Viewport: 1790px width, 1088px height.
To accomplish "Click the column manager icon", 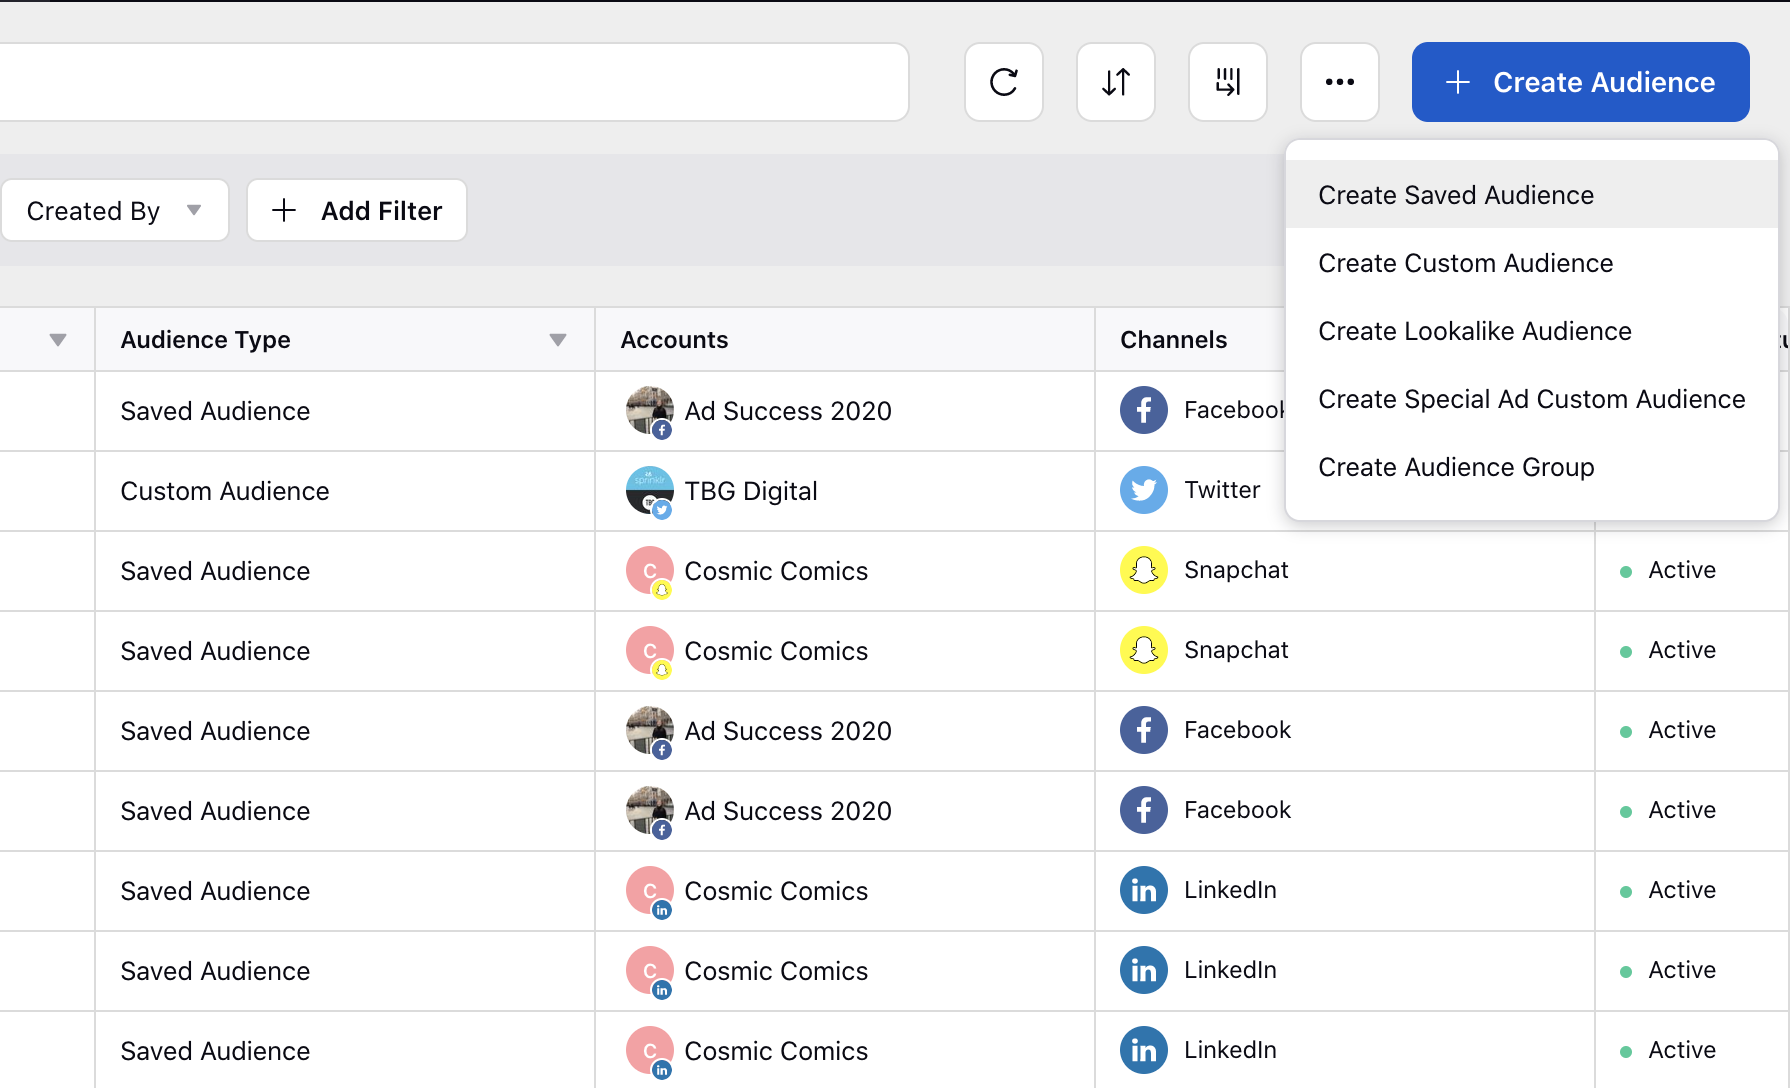I will [1228, 82].
